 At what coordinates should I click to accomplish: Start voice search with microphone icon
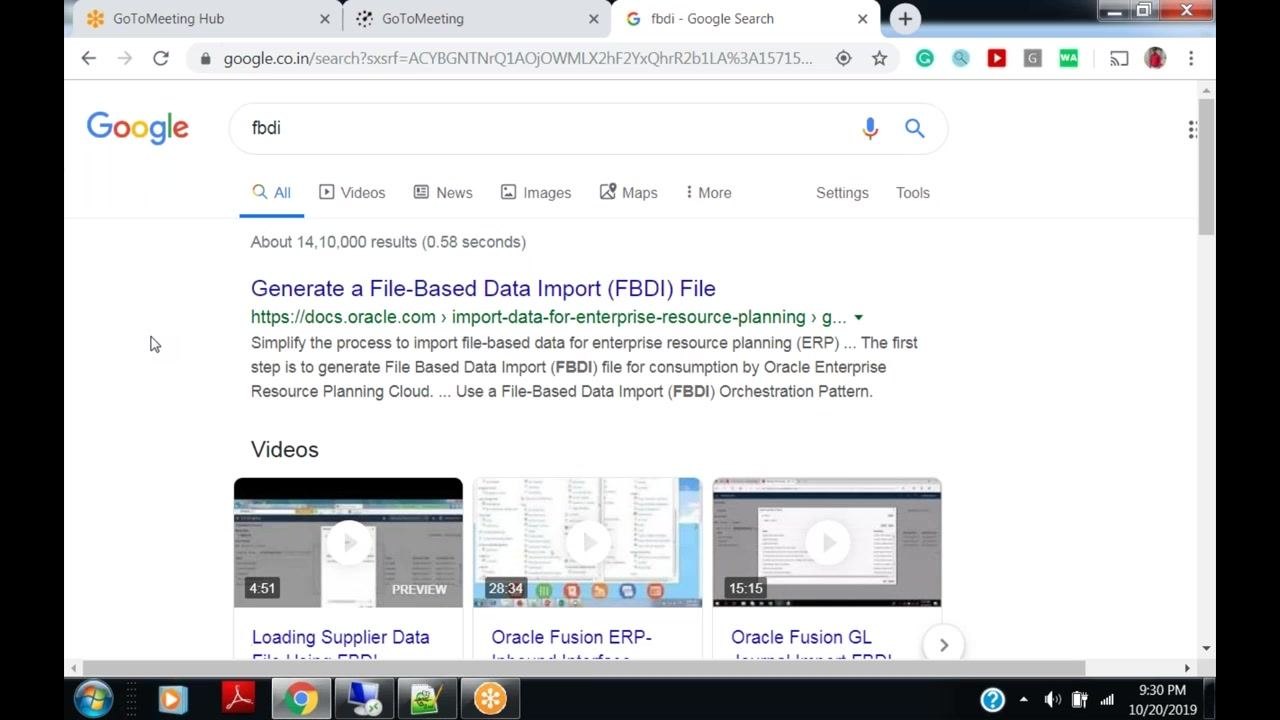[x=870, y=128]
